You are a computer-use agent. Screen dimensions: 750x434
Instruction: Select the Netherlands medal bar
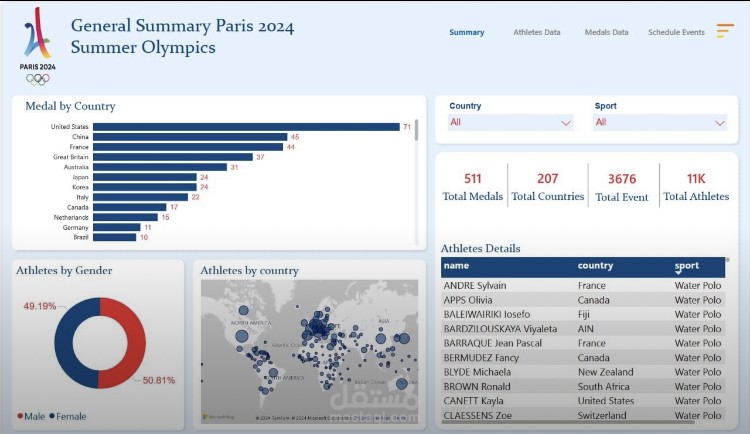tap(125, 217)
